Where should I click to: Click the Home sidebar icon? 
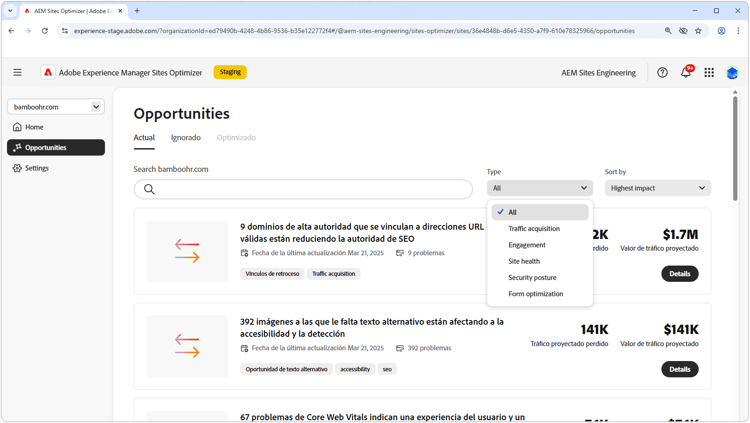click(17, 127)
